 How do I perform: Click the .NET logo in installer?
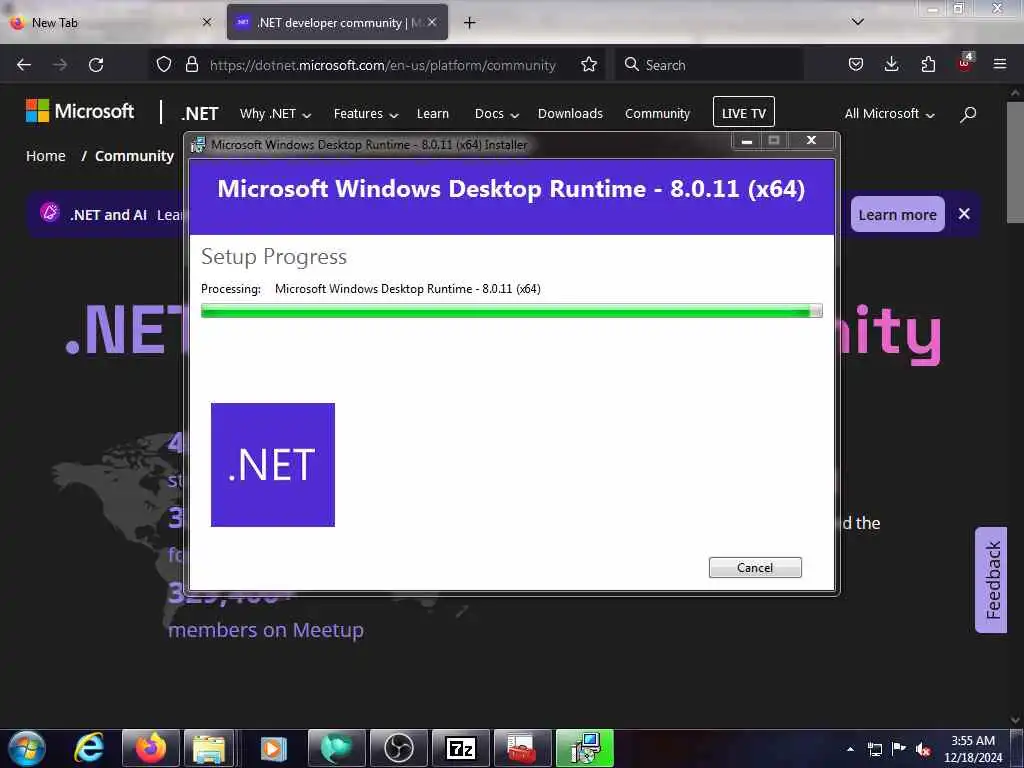(272, 465)
